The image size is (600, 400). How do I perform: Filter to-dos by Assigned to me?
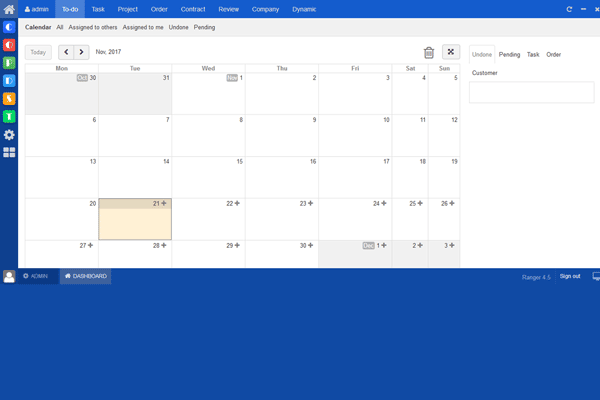coord(143,28)
